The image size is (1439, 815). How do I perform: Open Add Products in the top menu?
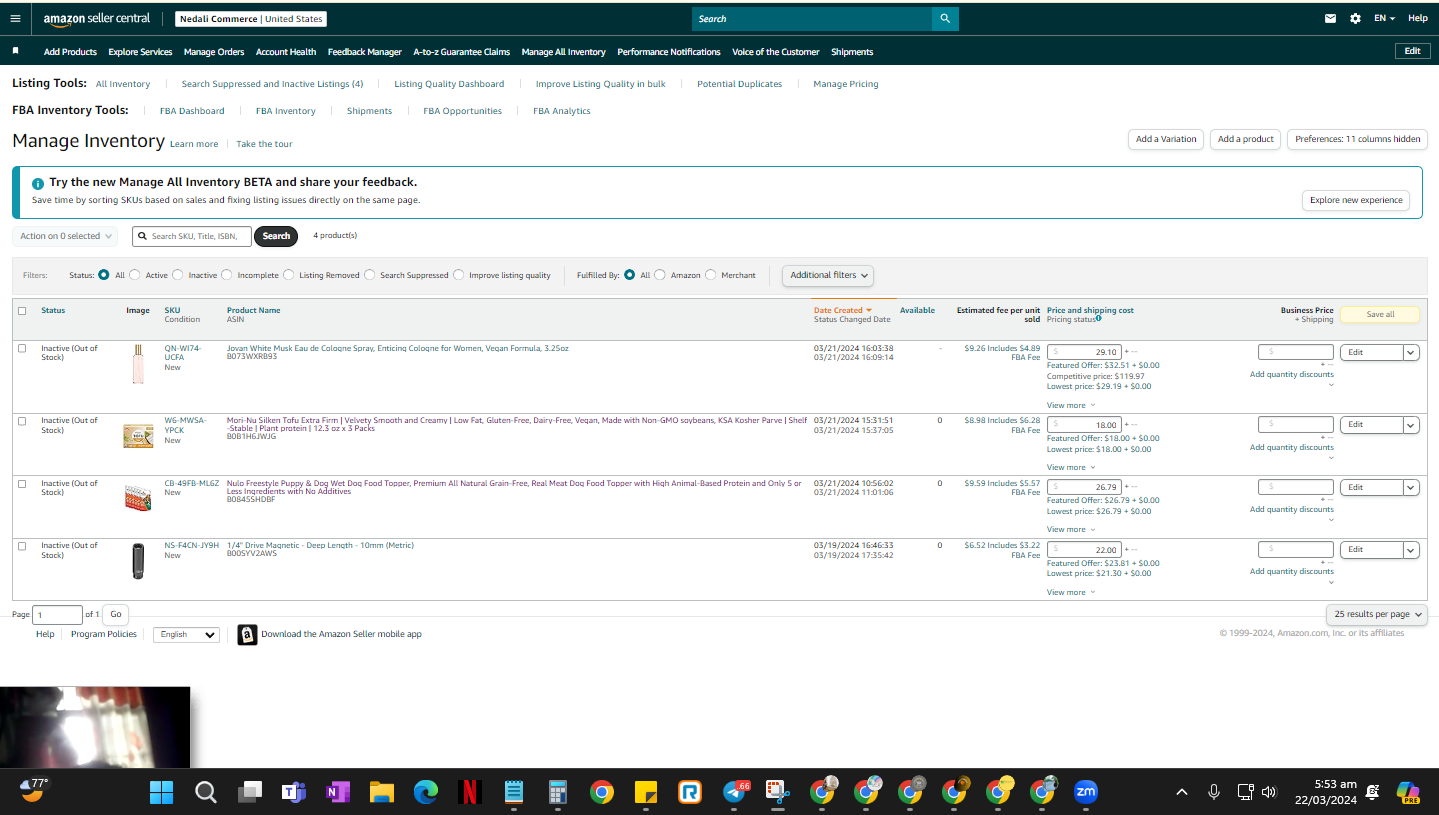[x=70, y=52]
